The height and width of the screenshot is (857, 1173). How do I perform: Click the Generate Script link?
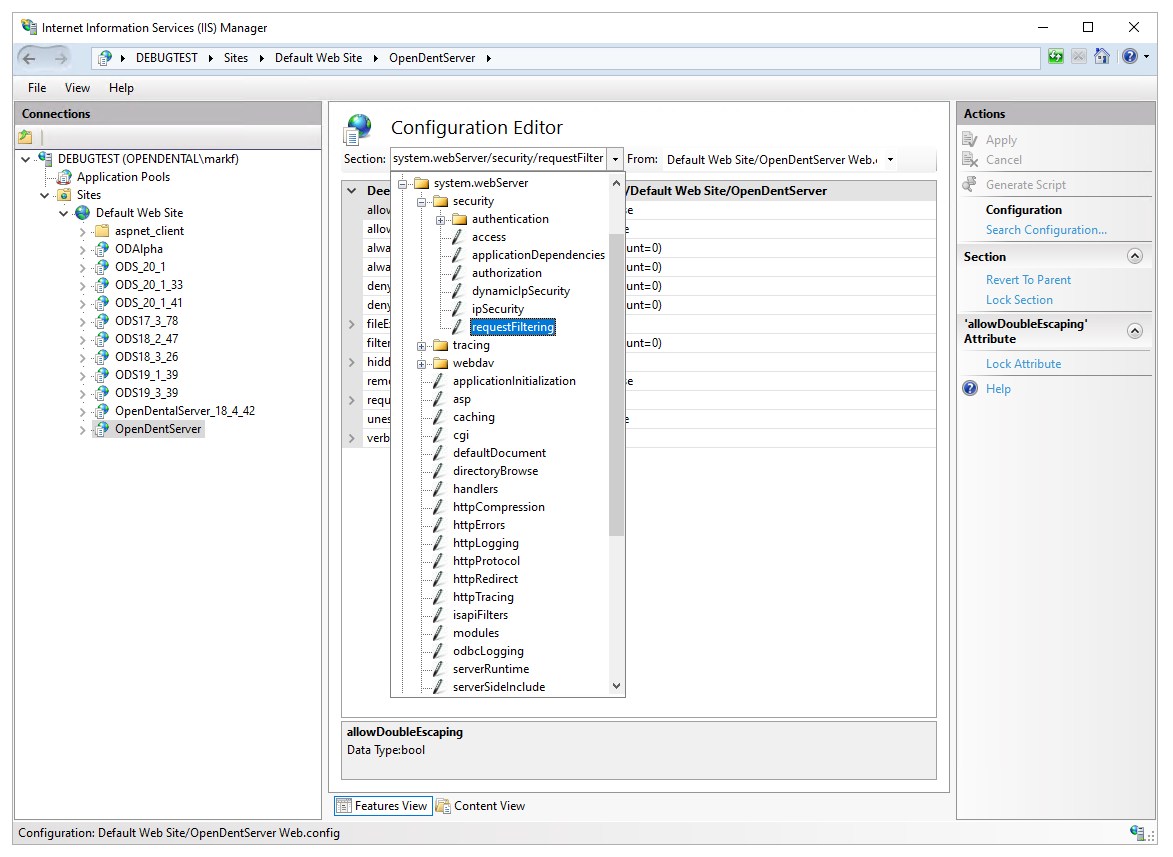(1026, 184)
